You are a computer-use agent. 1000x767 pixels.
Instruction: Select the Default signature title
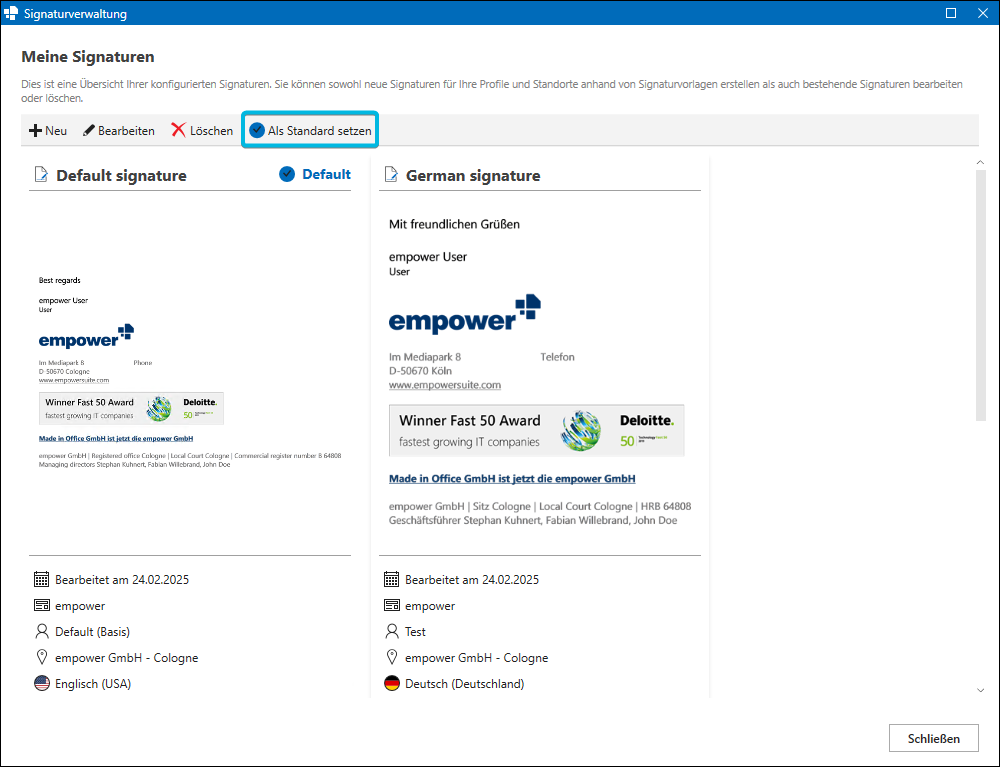coord(121,175)
